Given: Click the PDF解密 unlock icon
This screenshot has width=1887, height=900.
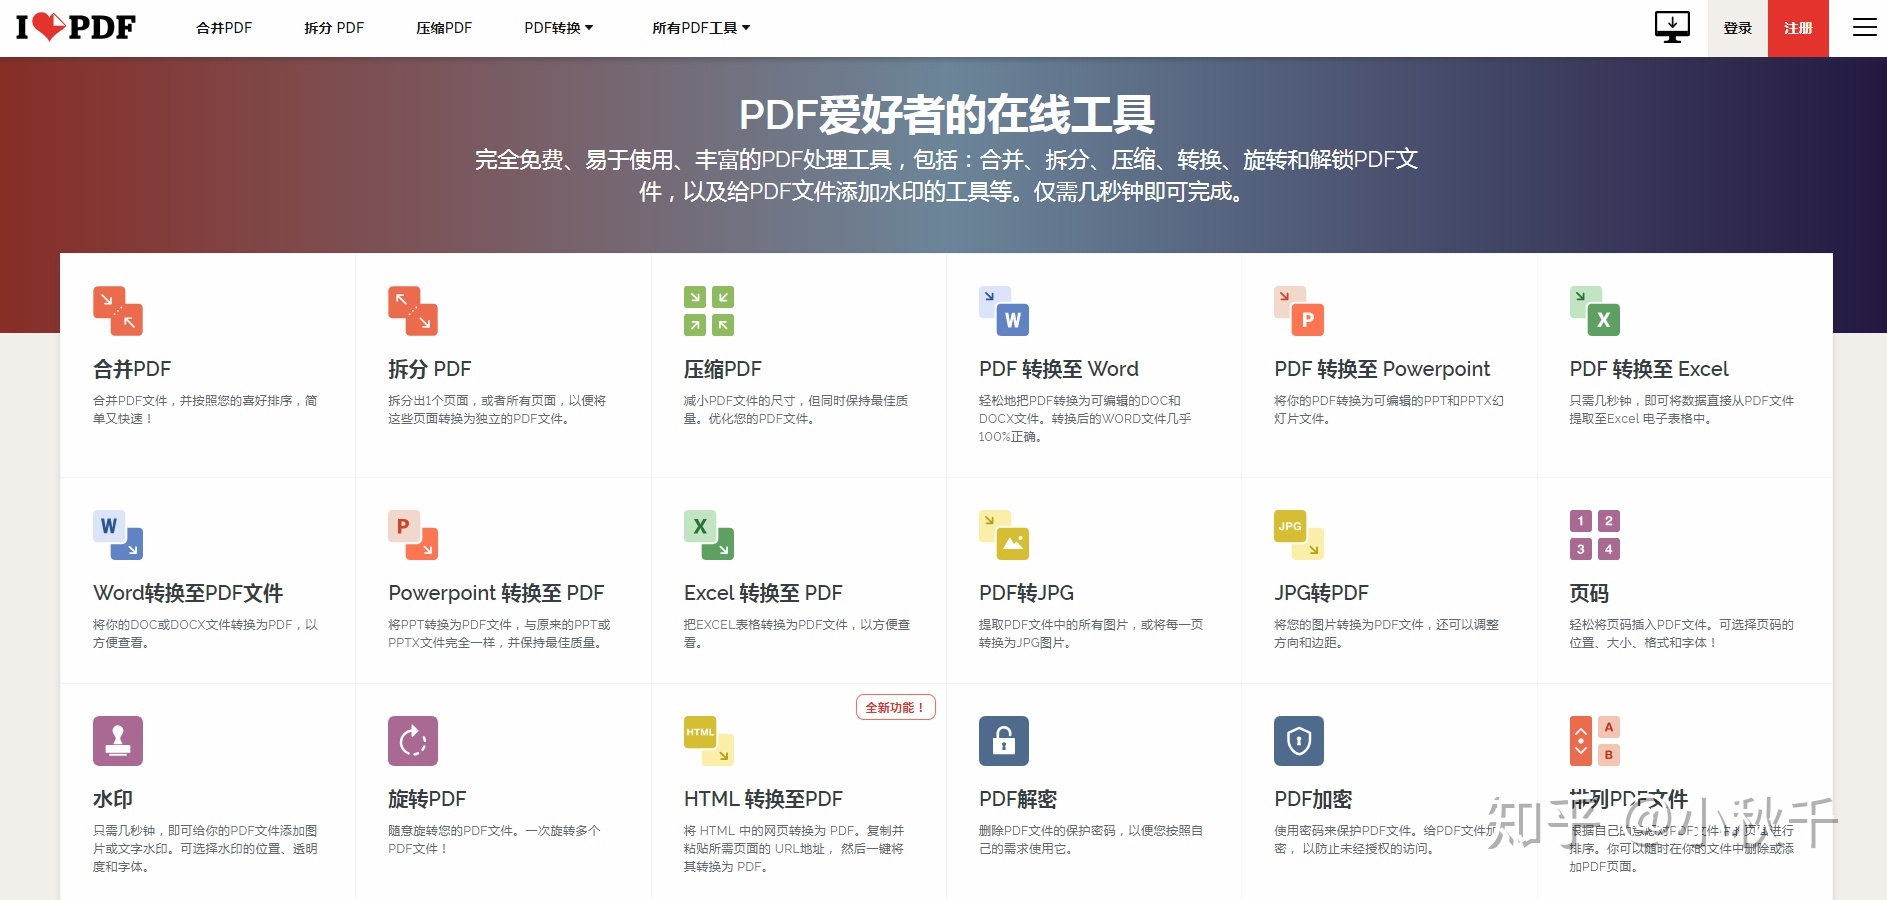Looking at the screenshot, I should click(x=1004, y=741).
